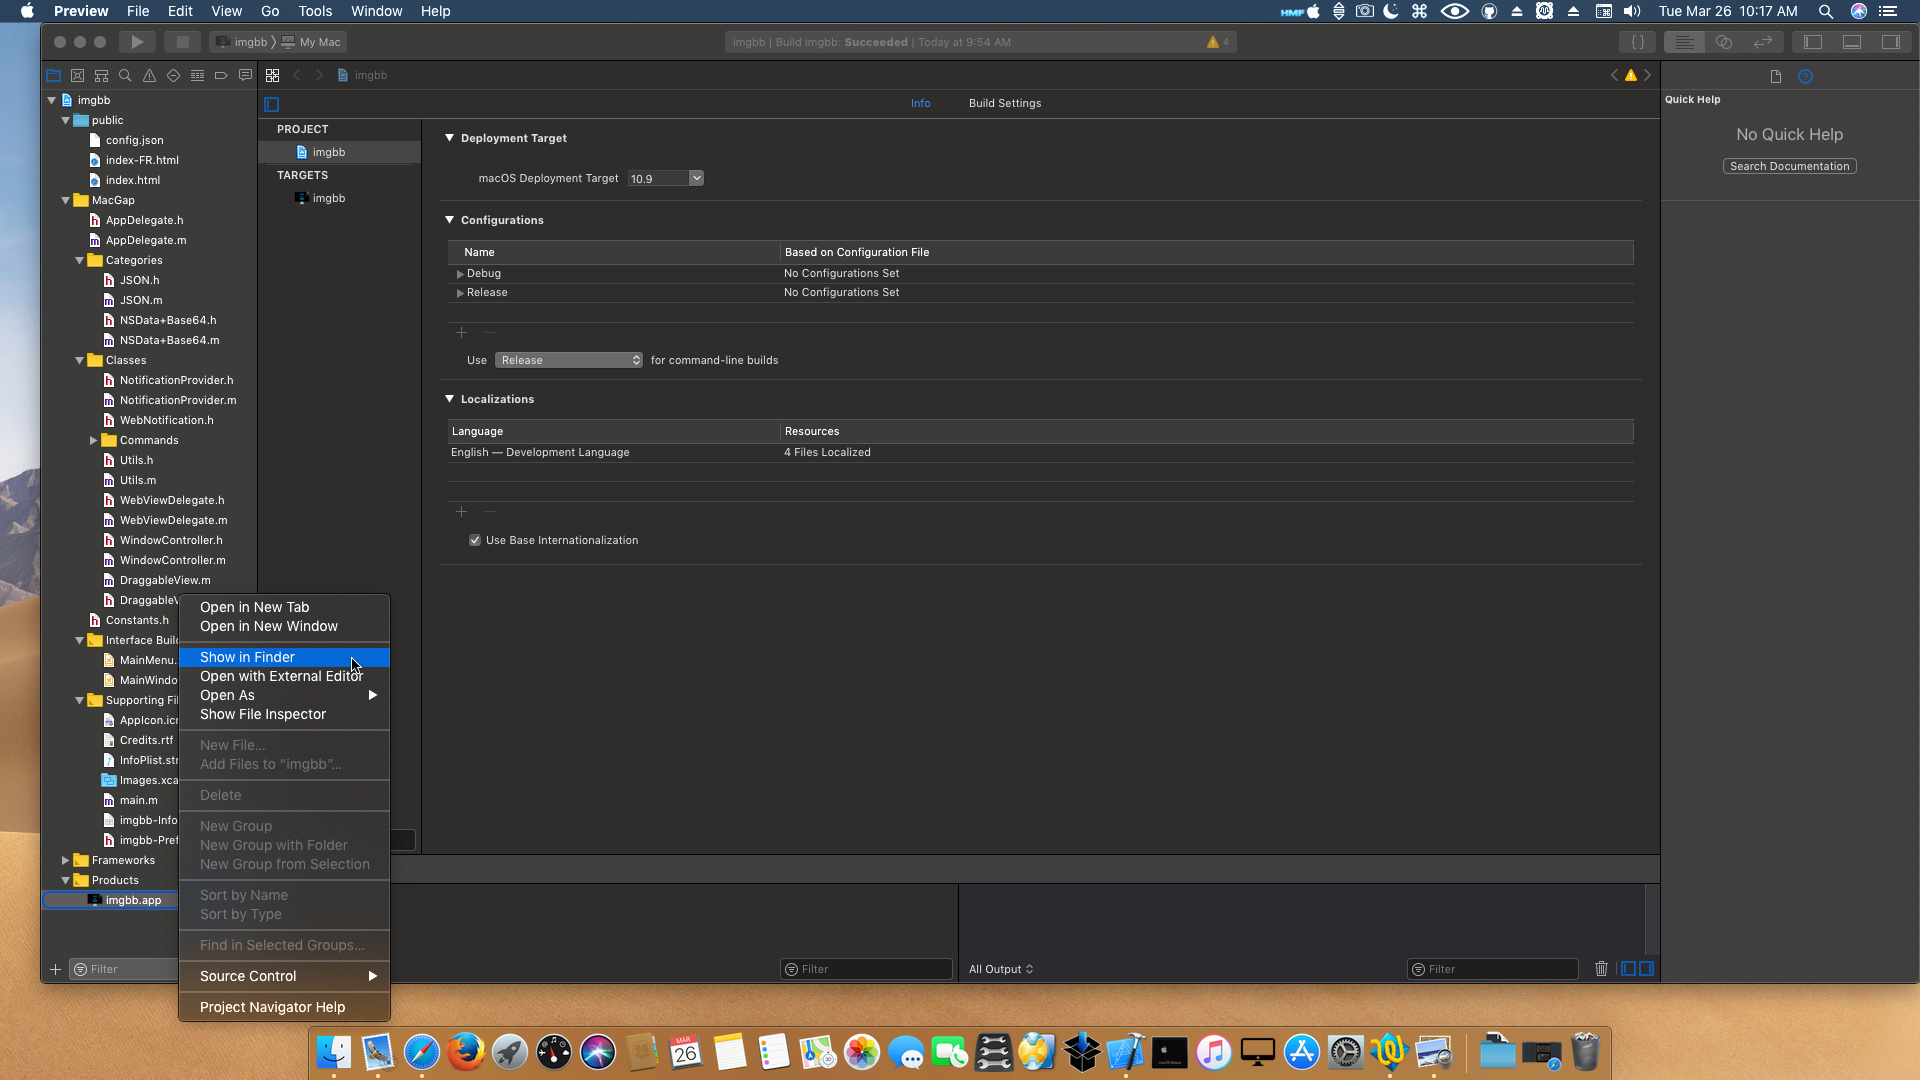
Task: Open the Tools menu in menu bar
Action: 315,11
